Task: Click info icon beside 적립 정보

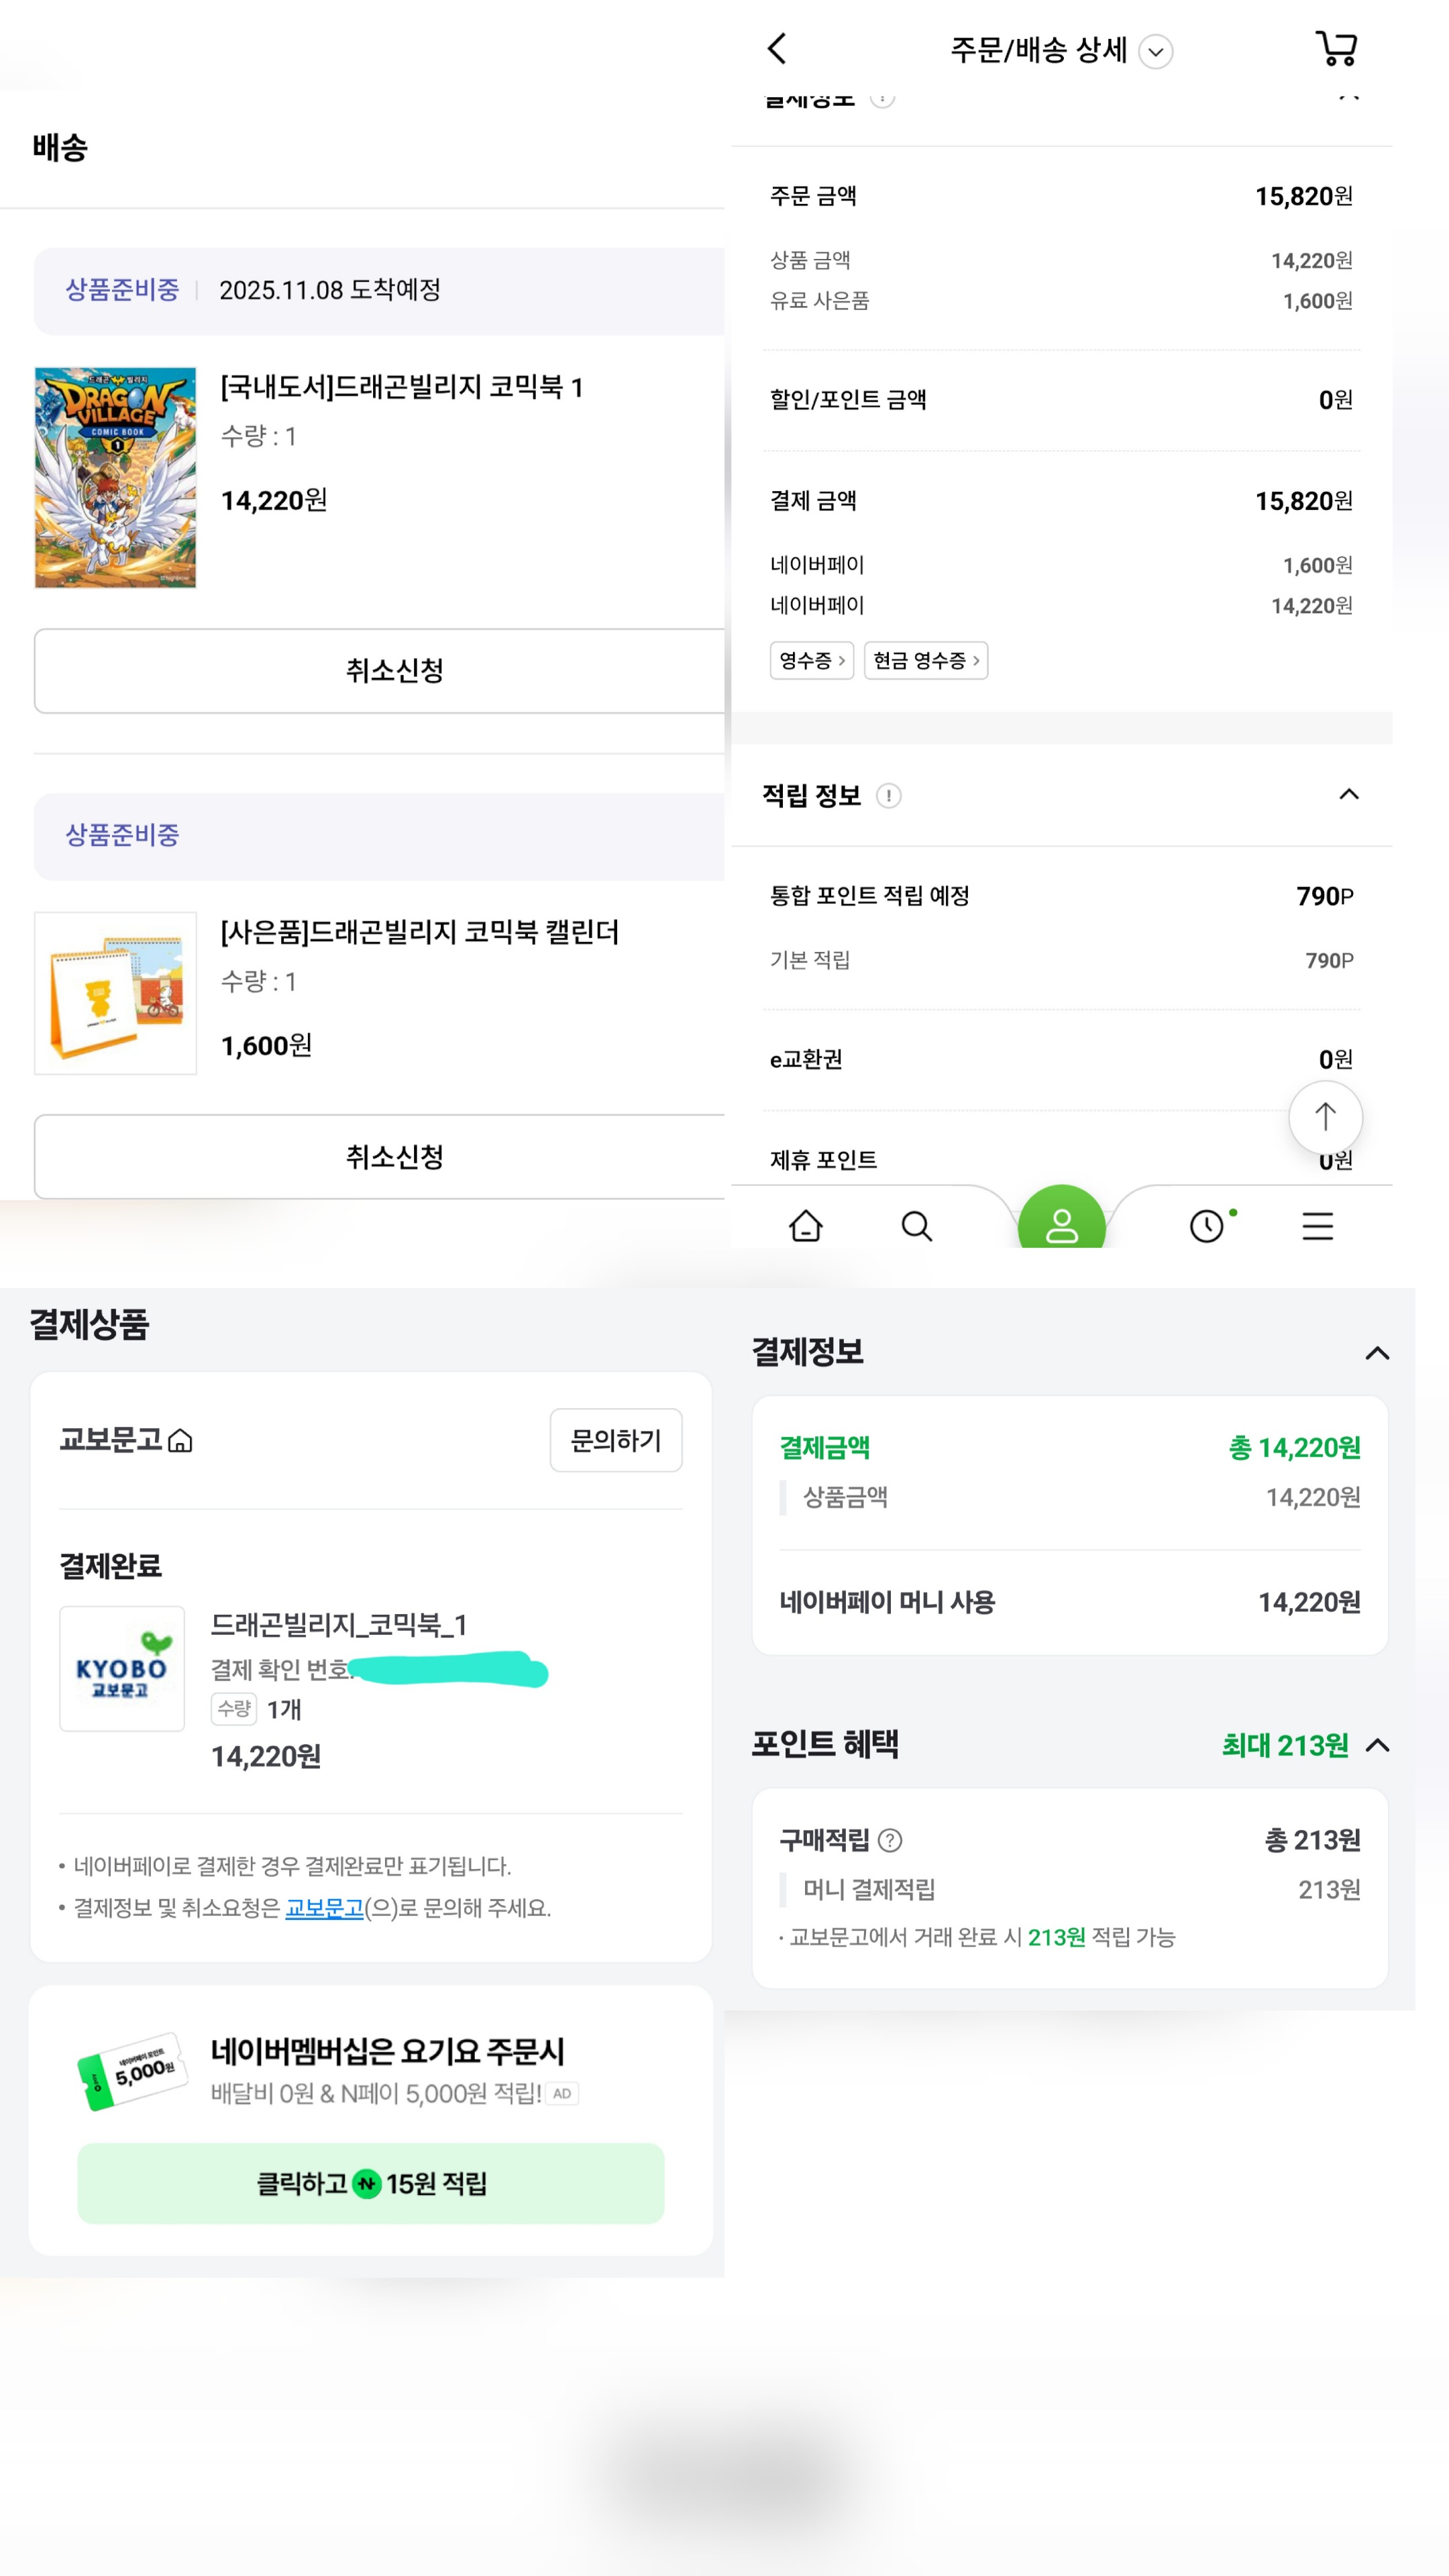Action: click(888, 795)
